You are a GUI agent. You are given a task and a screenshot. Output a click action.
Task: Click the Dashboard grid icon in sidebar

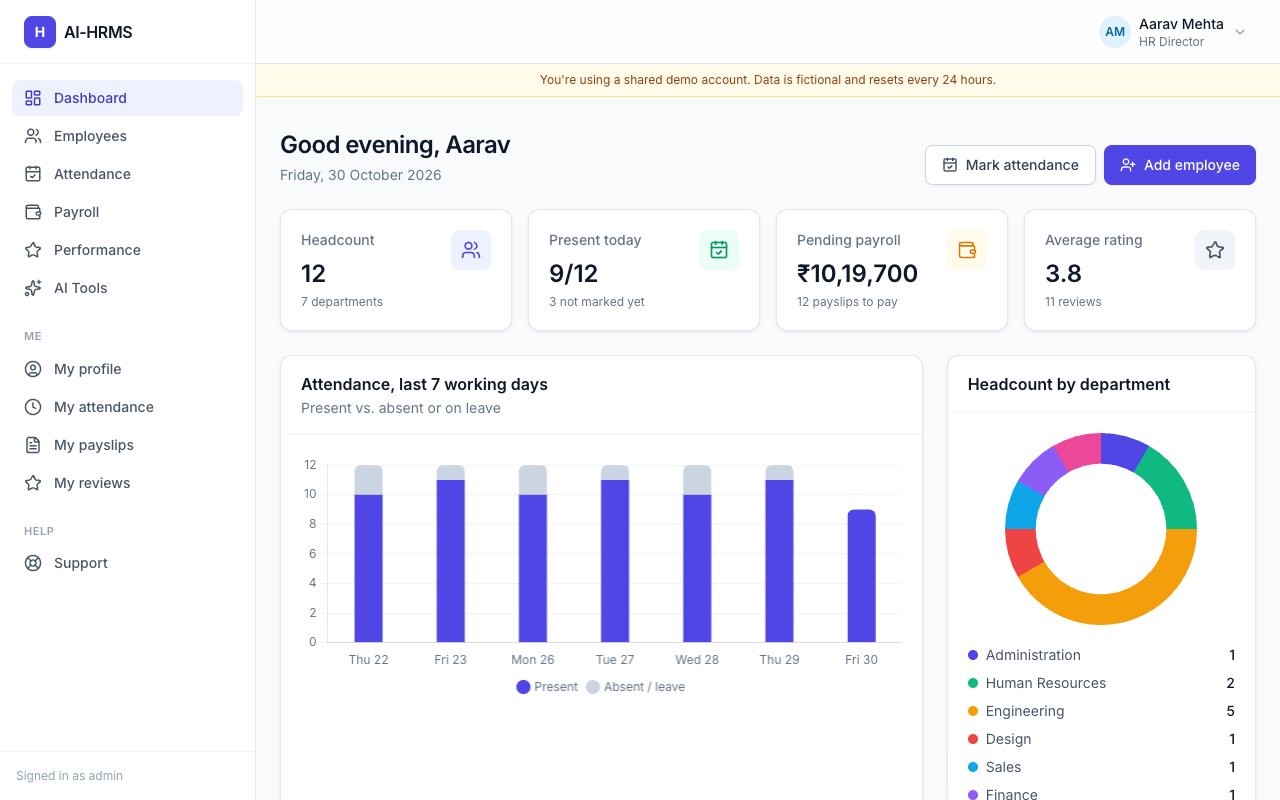click(33, 98)
